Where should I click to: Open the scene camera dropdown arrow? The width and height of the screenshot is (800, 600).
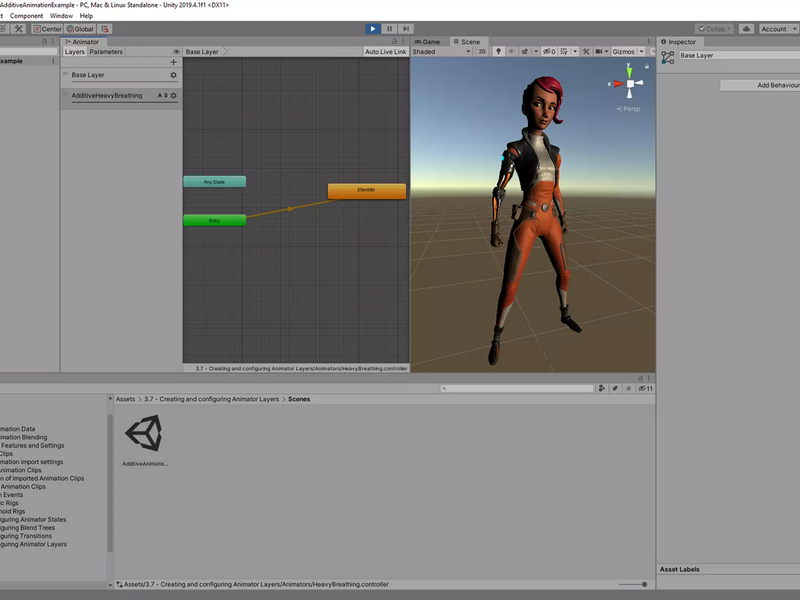606,52
